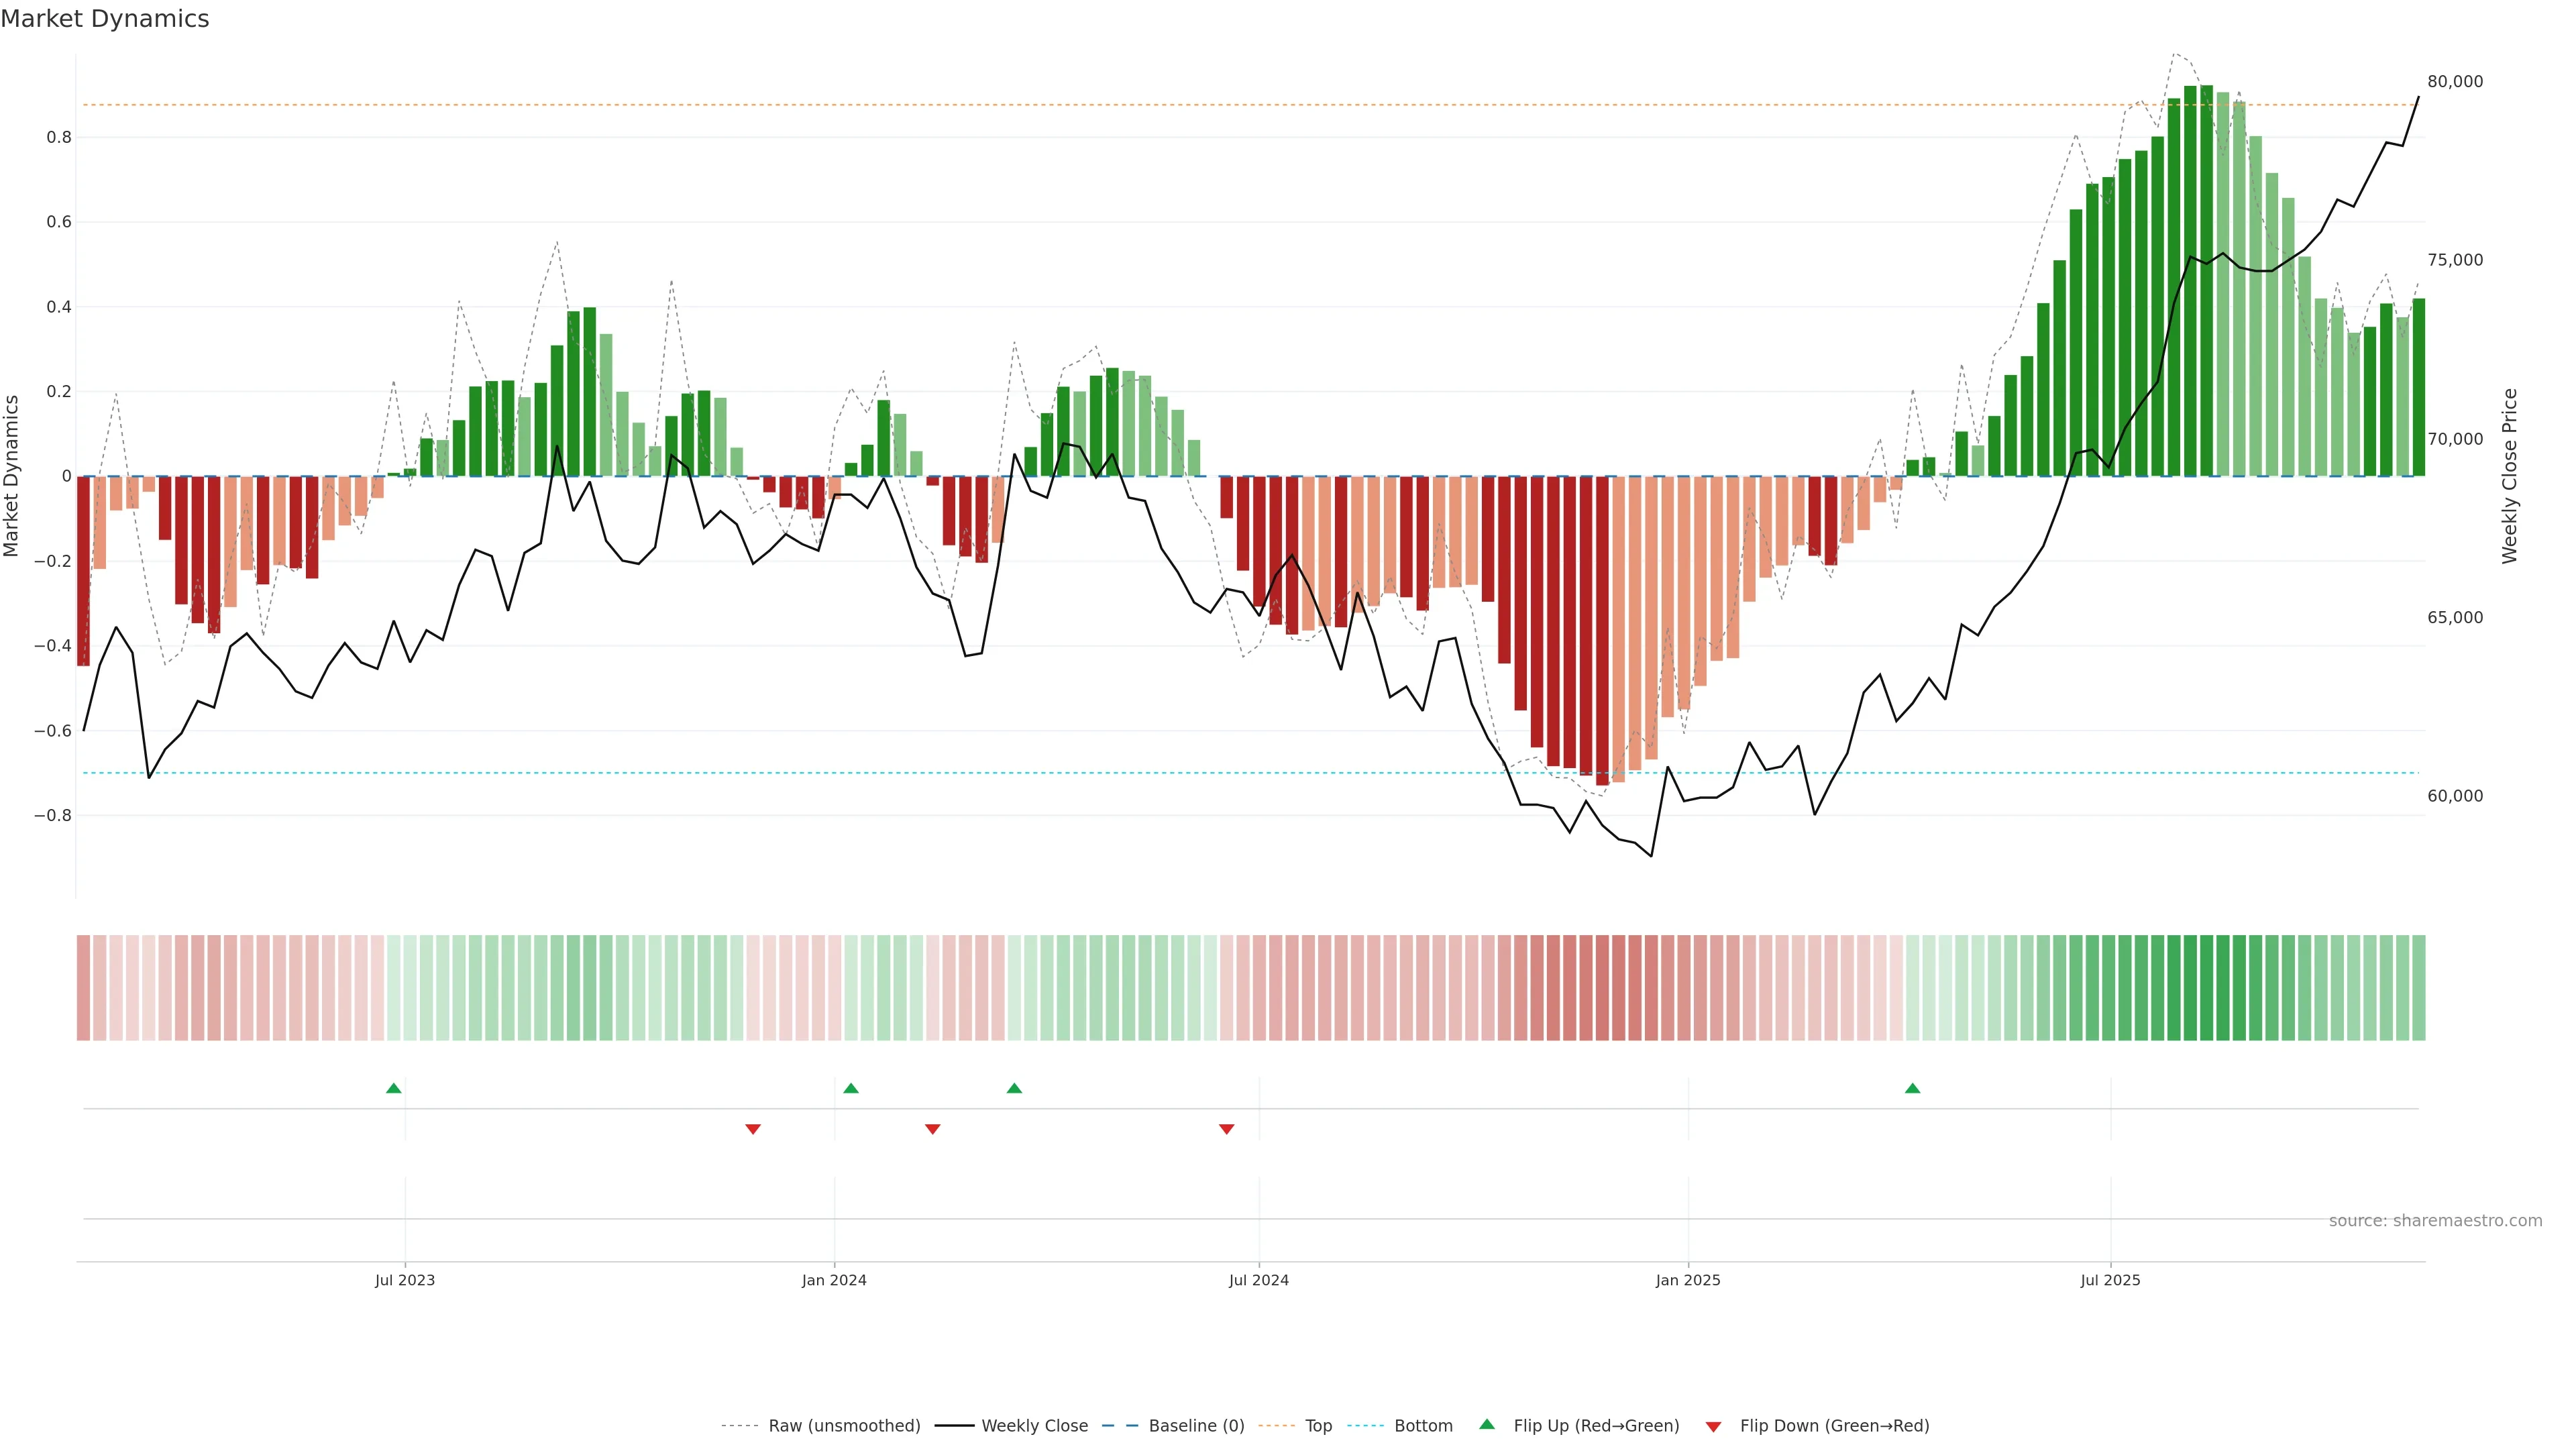Click the red Flip Down marker before Jan 2024
This screenshot has width=2576, height=1449.
coord(753,1129)
